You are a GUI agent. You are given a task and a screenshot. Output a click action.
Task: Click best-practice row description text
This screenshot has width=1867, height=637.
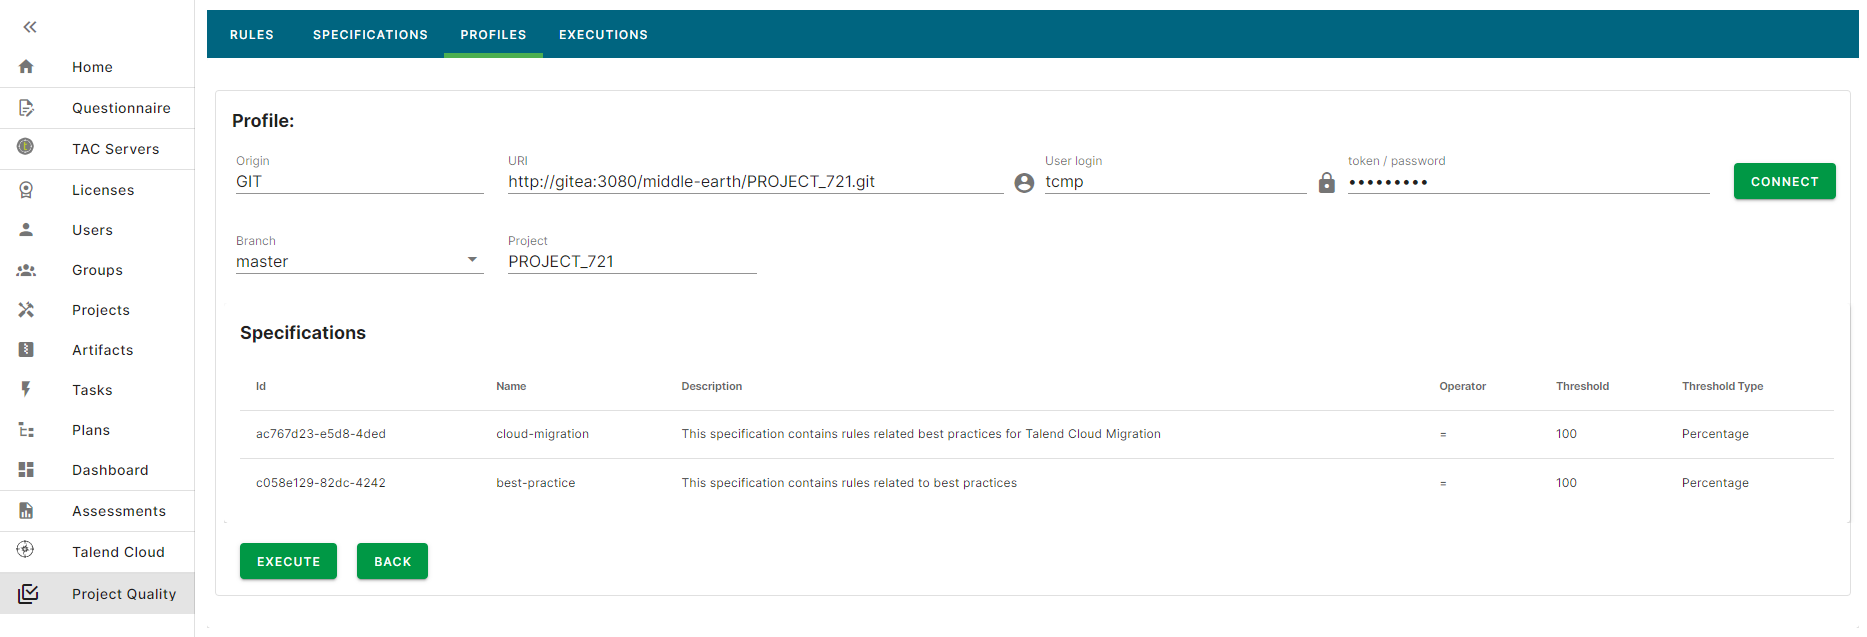pyautogui.click(x=849, y=483)
